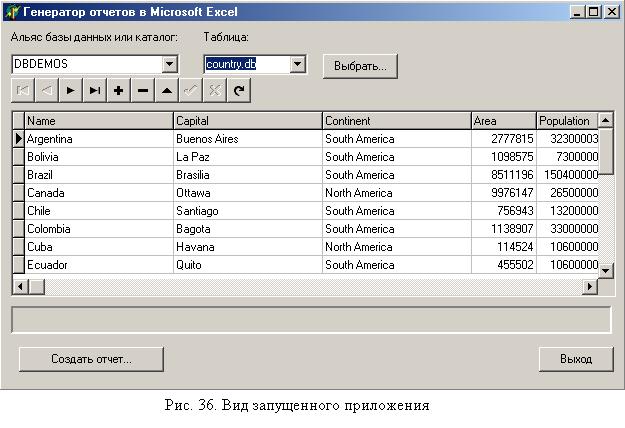The height and width of the screenshot is (428, 625).
Task: Click the row indicator beside Bolivia
Action: tap(19, 157)
